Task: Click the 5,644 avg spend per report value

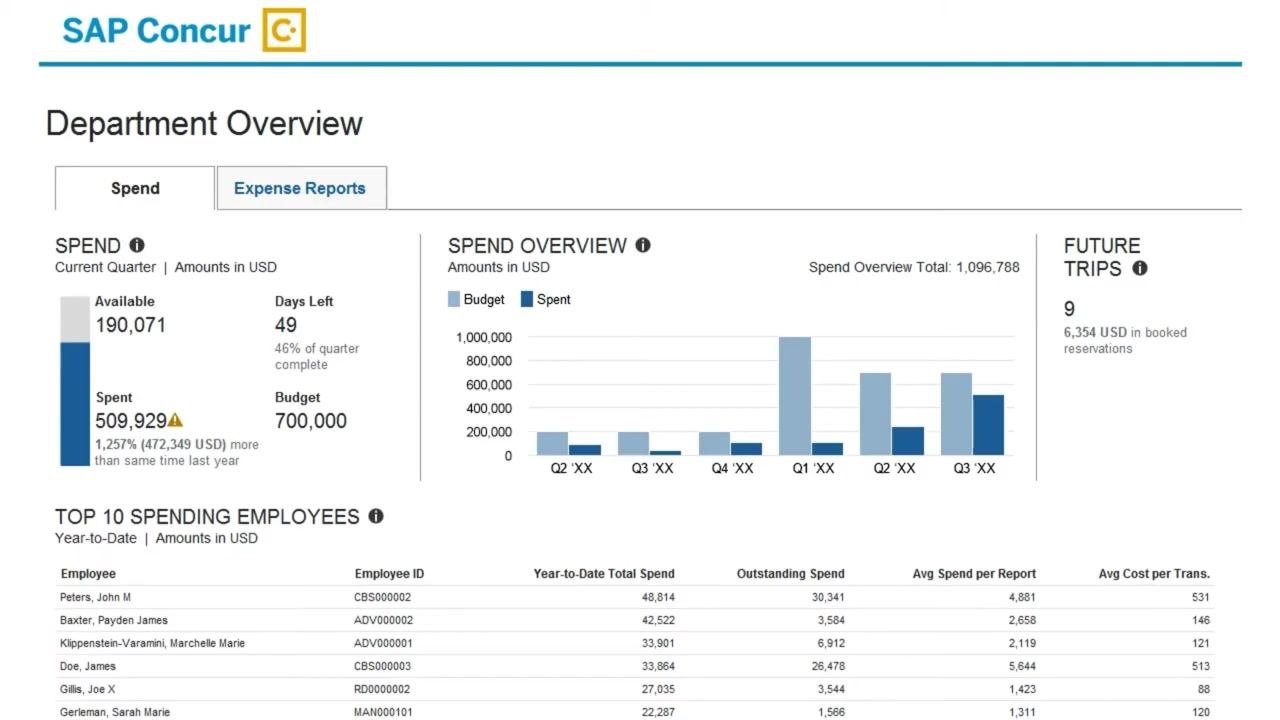Action: [x=1020, y=666]
